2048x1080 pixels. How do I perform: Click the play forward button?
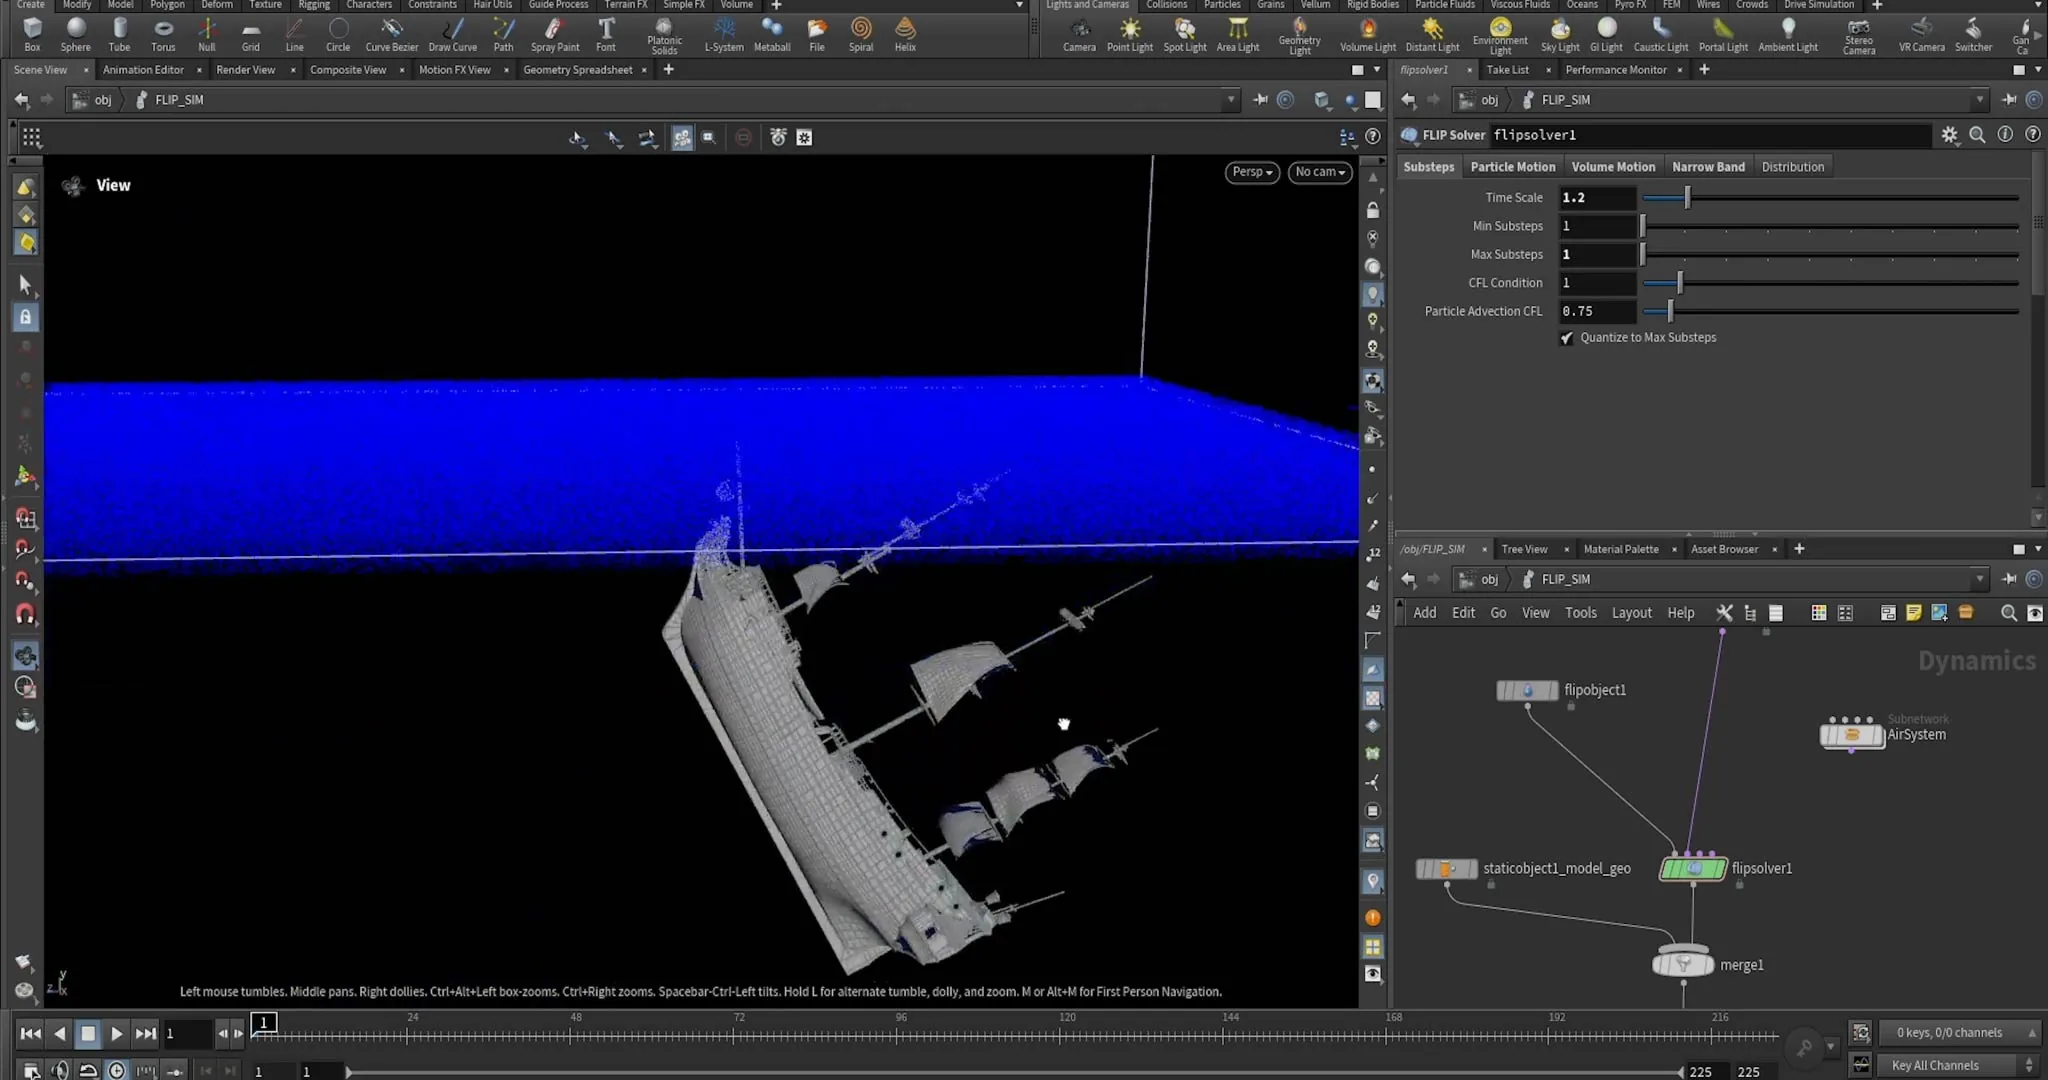click(116, 1033)
